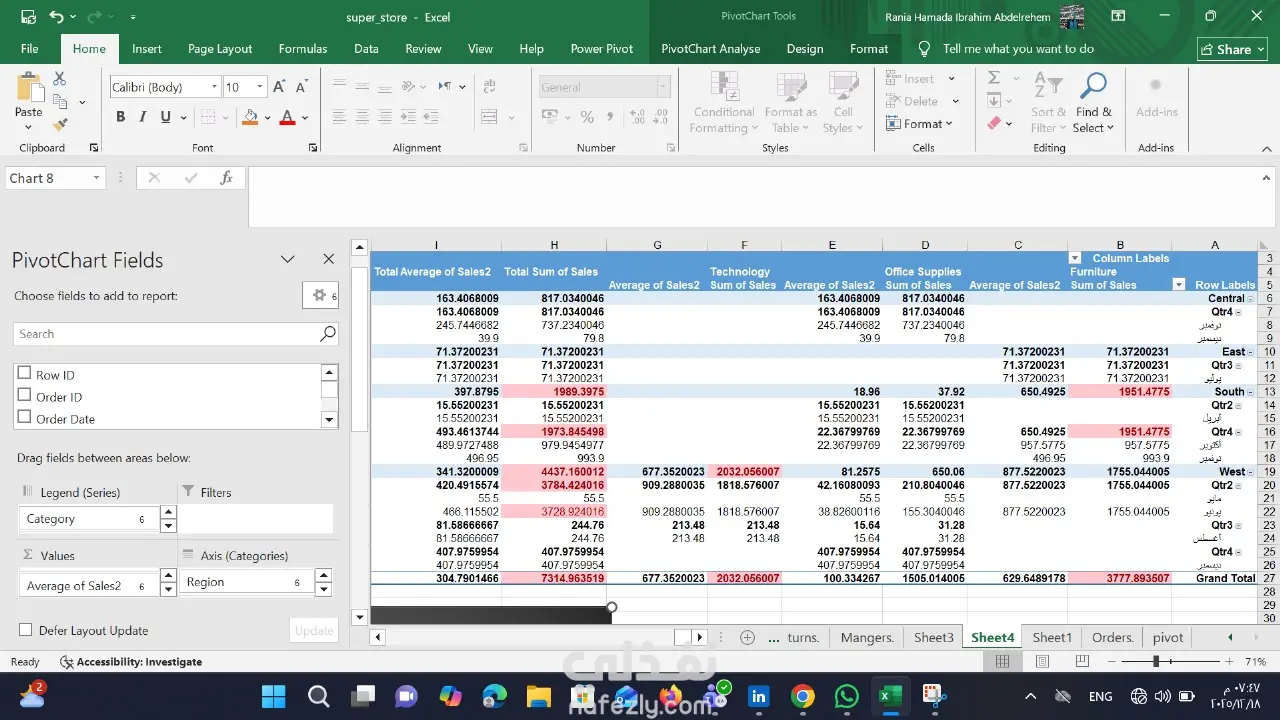Expand the Name Box dropdown arrow
1280x720 pixels.
[x=96, y=178]
